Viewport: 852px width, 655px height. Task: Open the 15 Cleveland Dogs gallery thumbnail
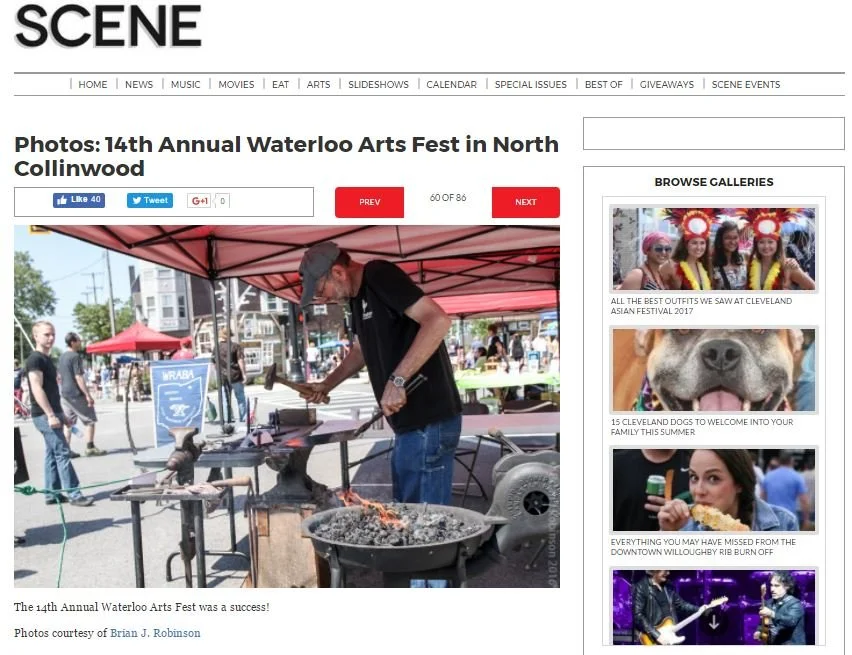pyautogui.click(x=713, y=370)
